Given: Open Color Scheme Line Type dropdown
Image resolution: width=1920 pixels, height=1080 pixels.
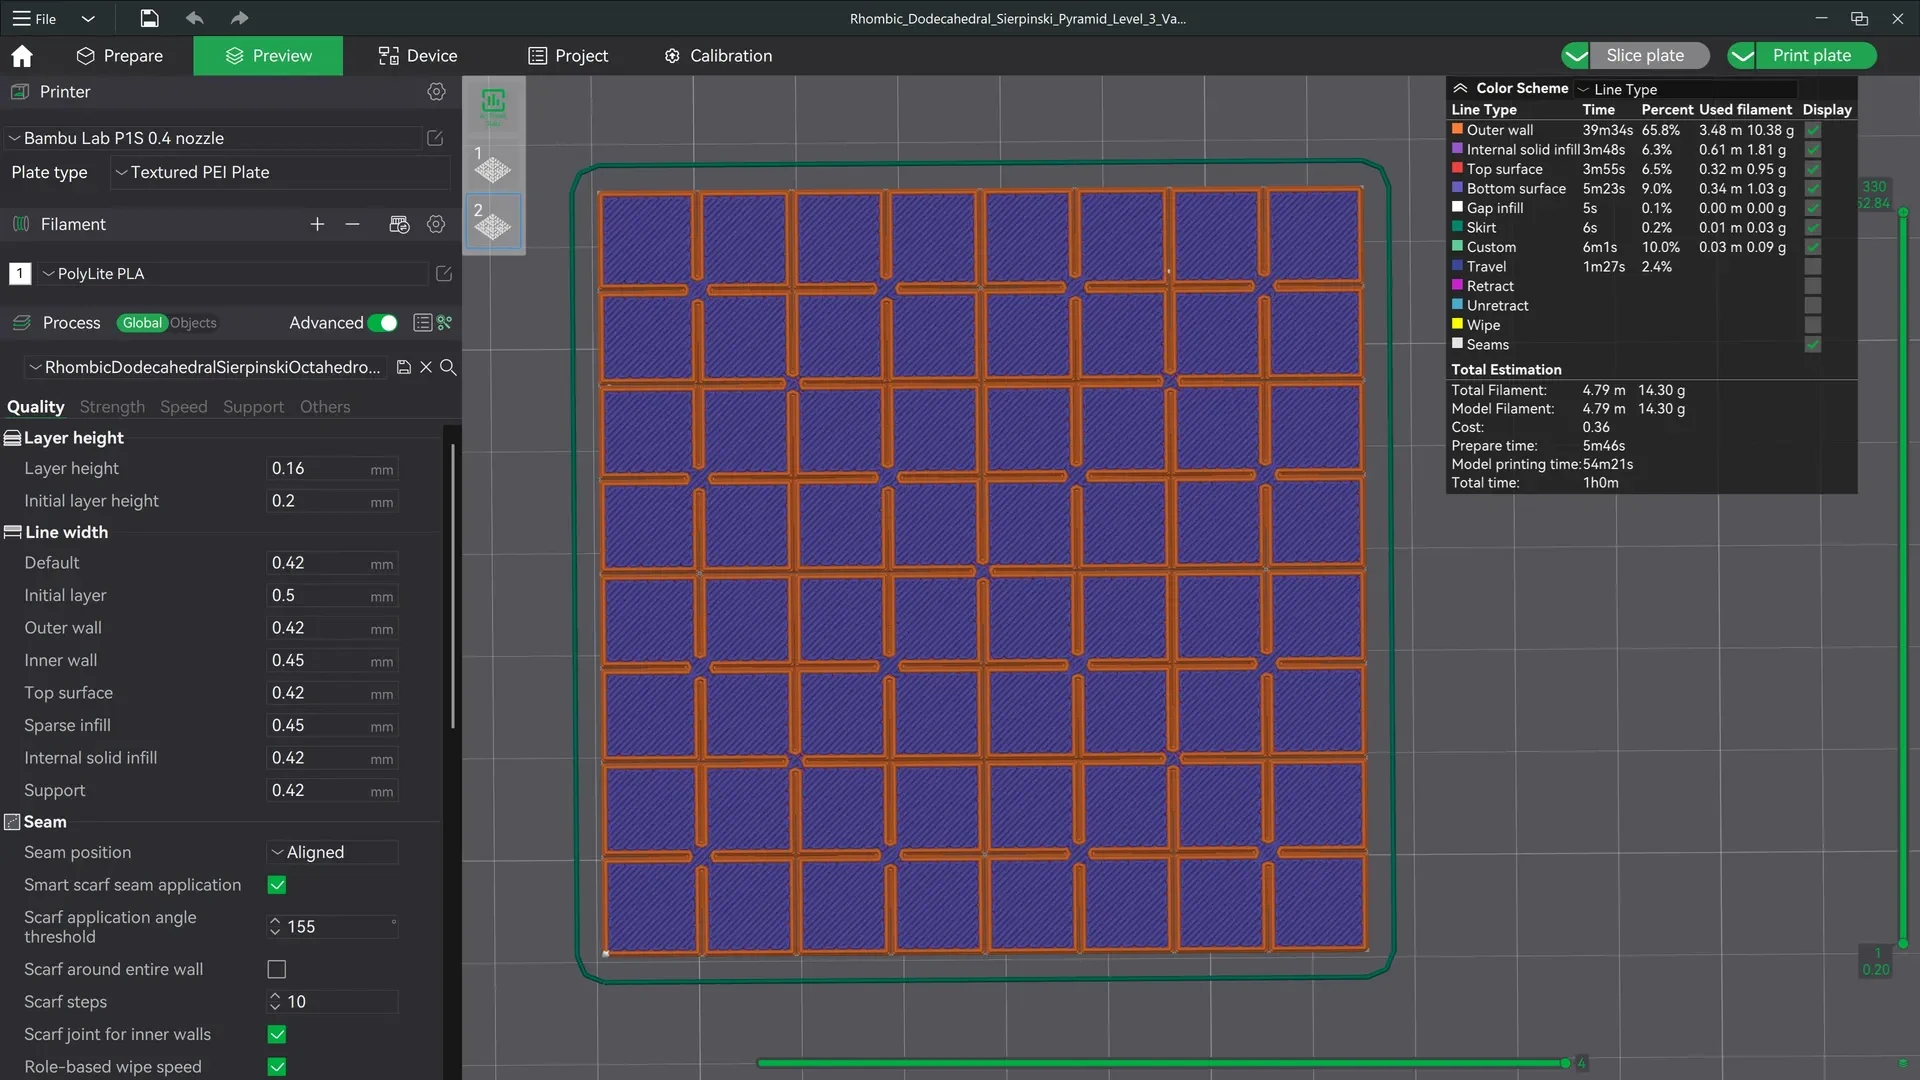Looking at the screenshot, I should [x=1686, y=89].
